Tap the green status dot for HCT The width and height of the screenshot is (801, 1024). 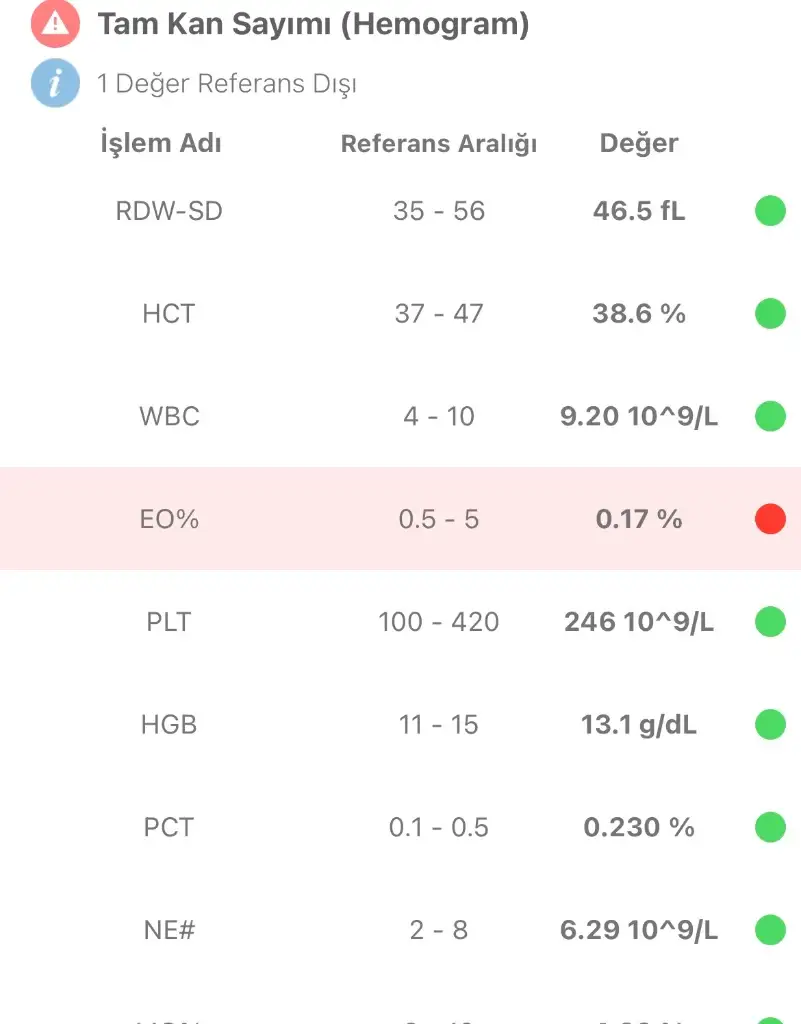(770, 314)
